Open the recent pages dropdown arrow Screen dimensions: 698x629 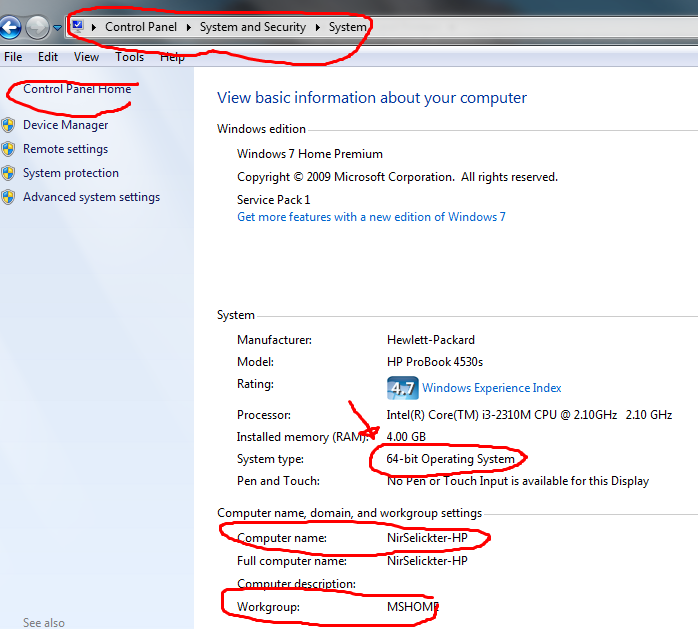coord(57,28)
